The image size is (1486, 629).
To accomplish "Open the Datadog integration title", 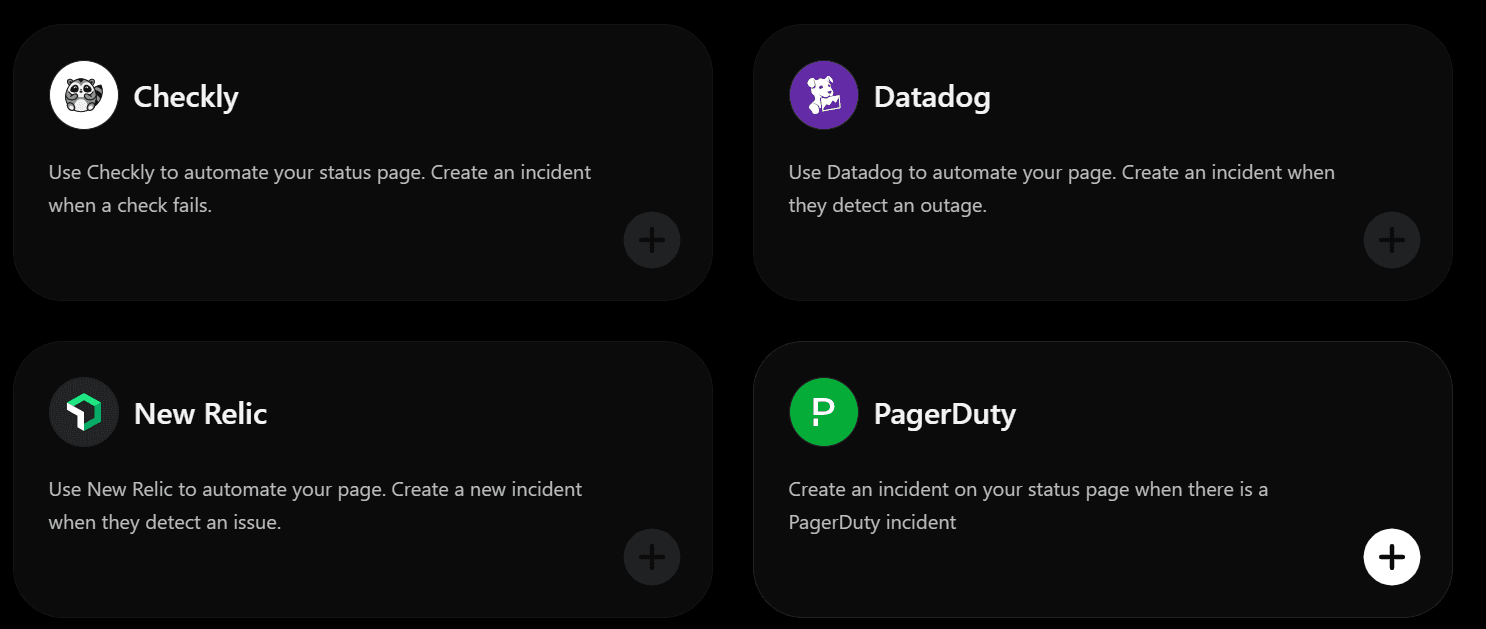I will coord(932,97).
